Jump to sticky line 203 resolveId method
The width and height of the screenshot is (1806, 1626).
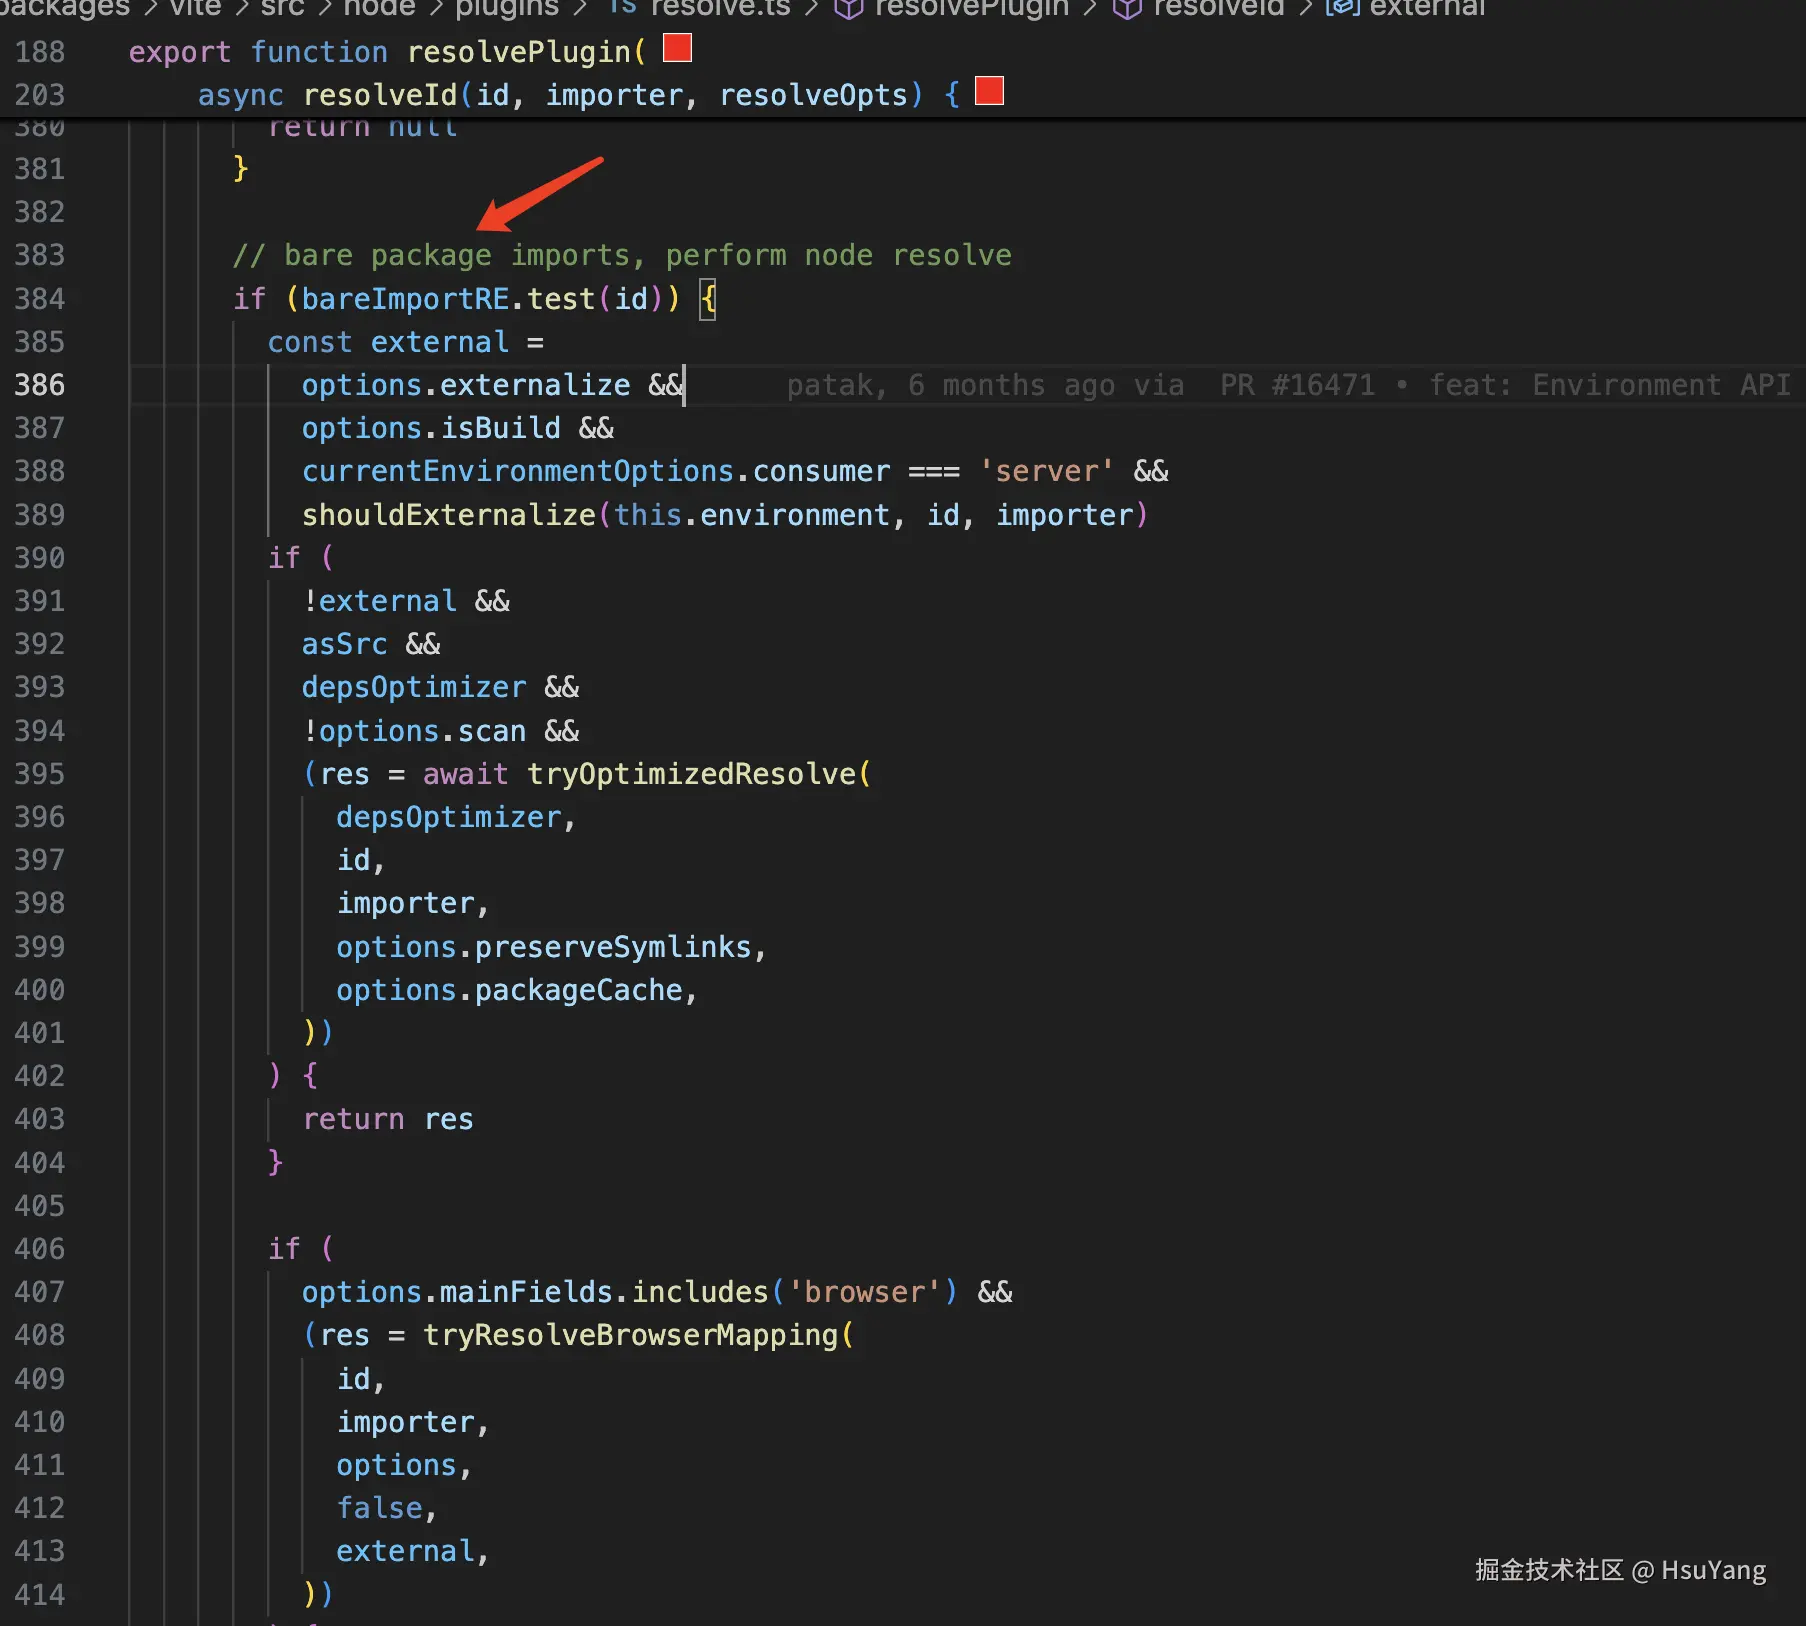579,94
